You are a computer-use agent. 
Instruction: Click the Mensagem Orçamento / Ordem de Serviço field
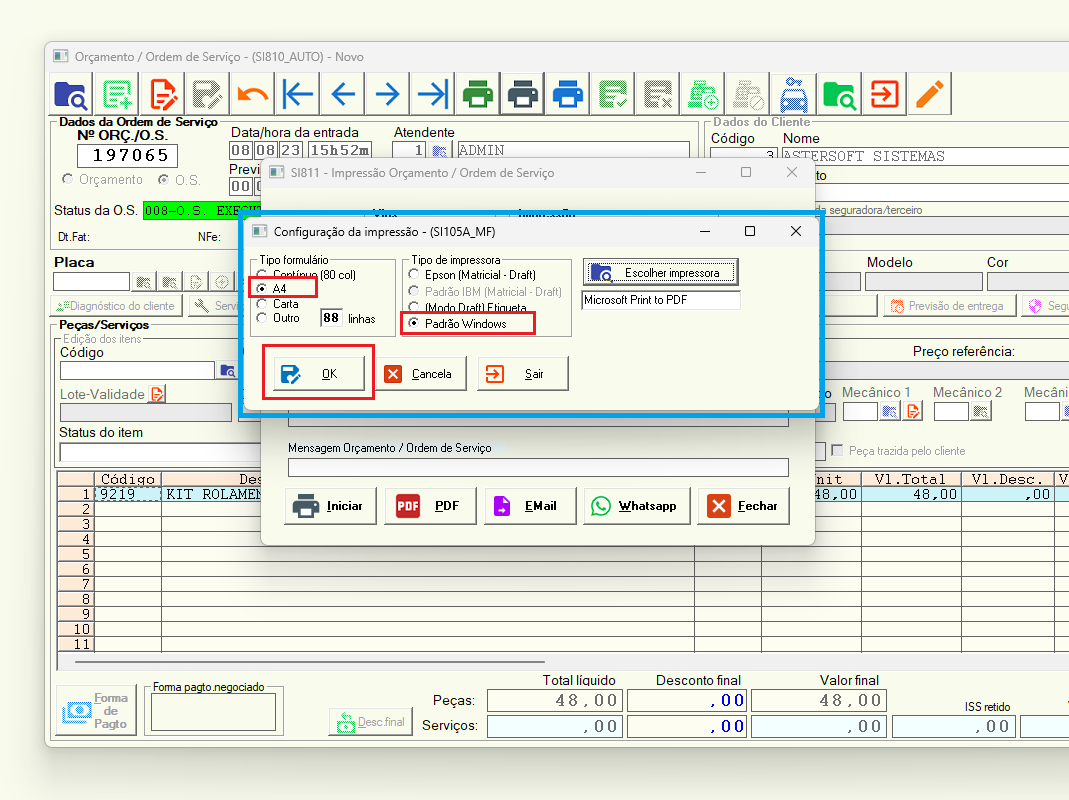[x=538, y=467]
